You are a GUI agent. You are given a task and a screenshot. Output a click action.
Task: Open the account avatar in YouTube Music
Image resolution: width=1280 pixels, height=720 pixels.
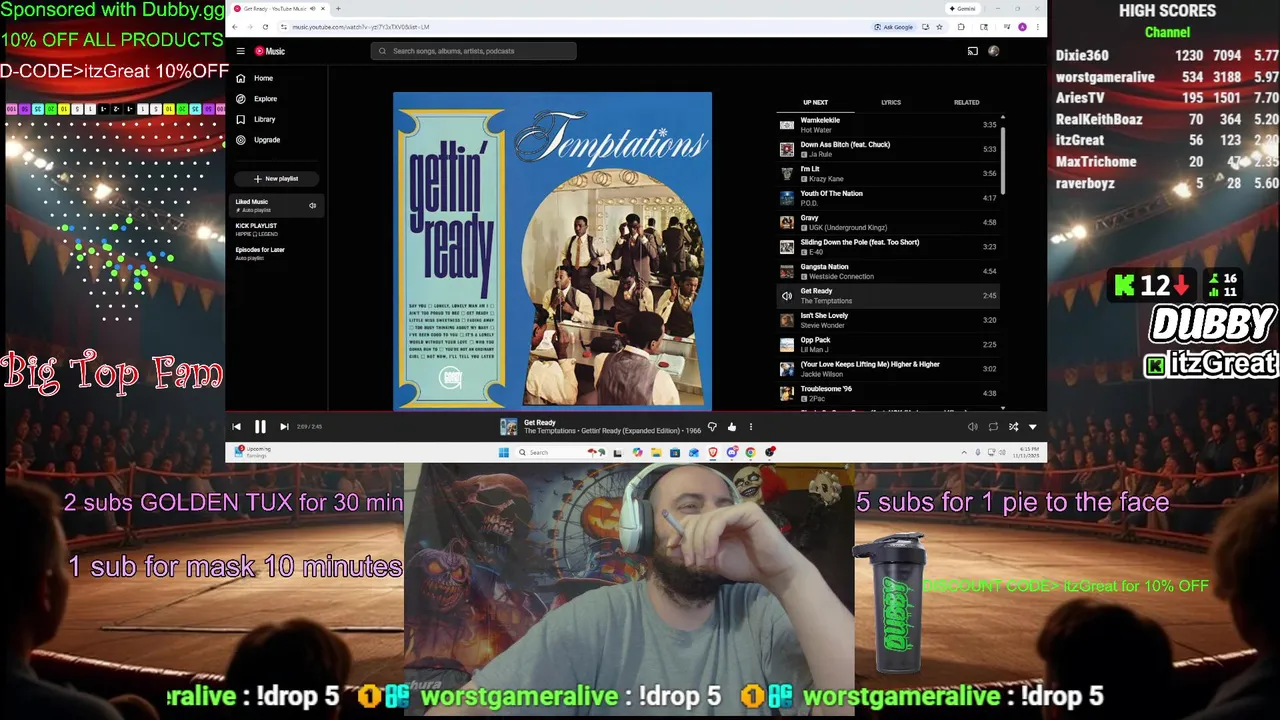click(x=994, y=51)
